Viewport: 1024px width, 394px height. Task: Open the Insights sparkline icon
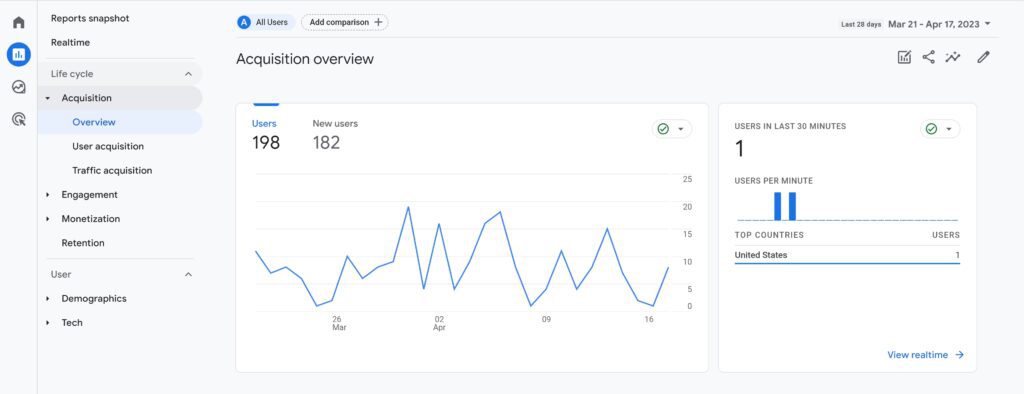pyautogui.click(x=953, y=57)
